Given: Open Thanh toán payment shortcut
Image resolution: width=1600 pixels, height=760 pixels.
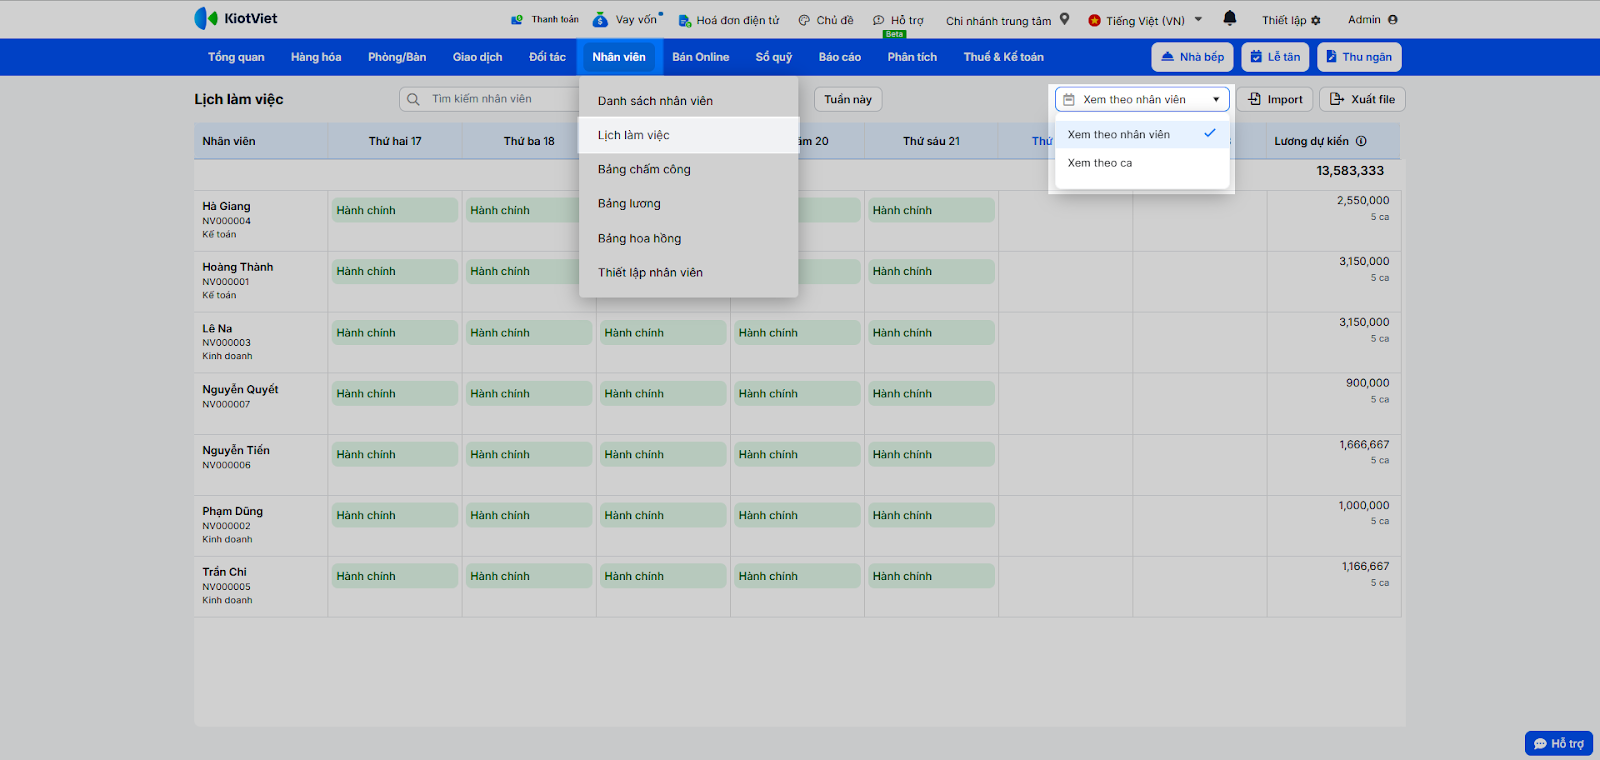Looking at the screenshot, I should [545, 20].
